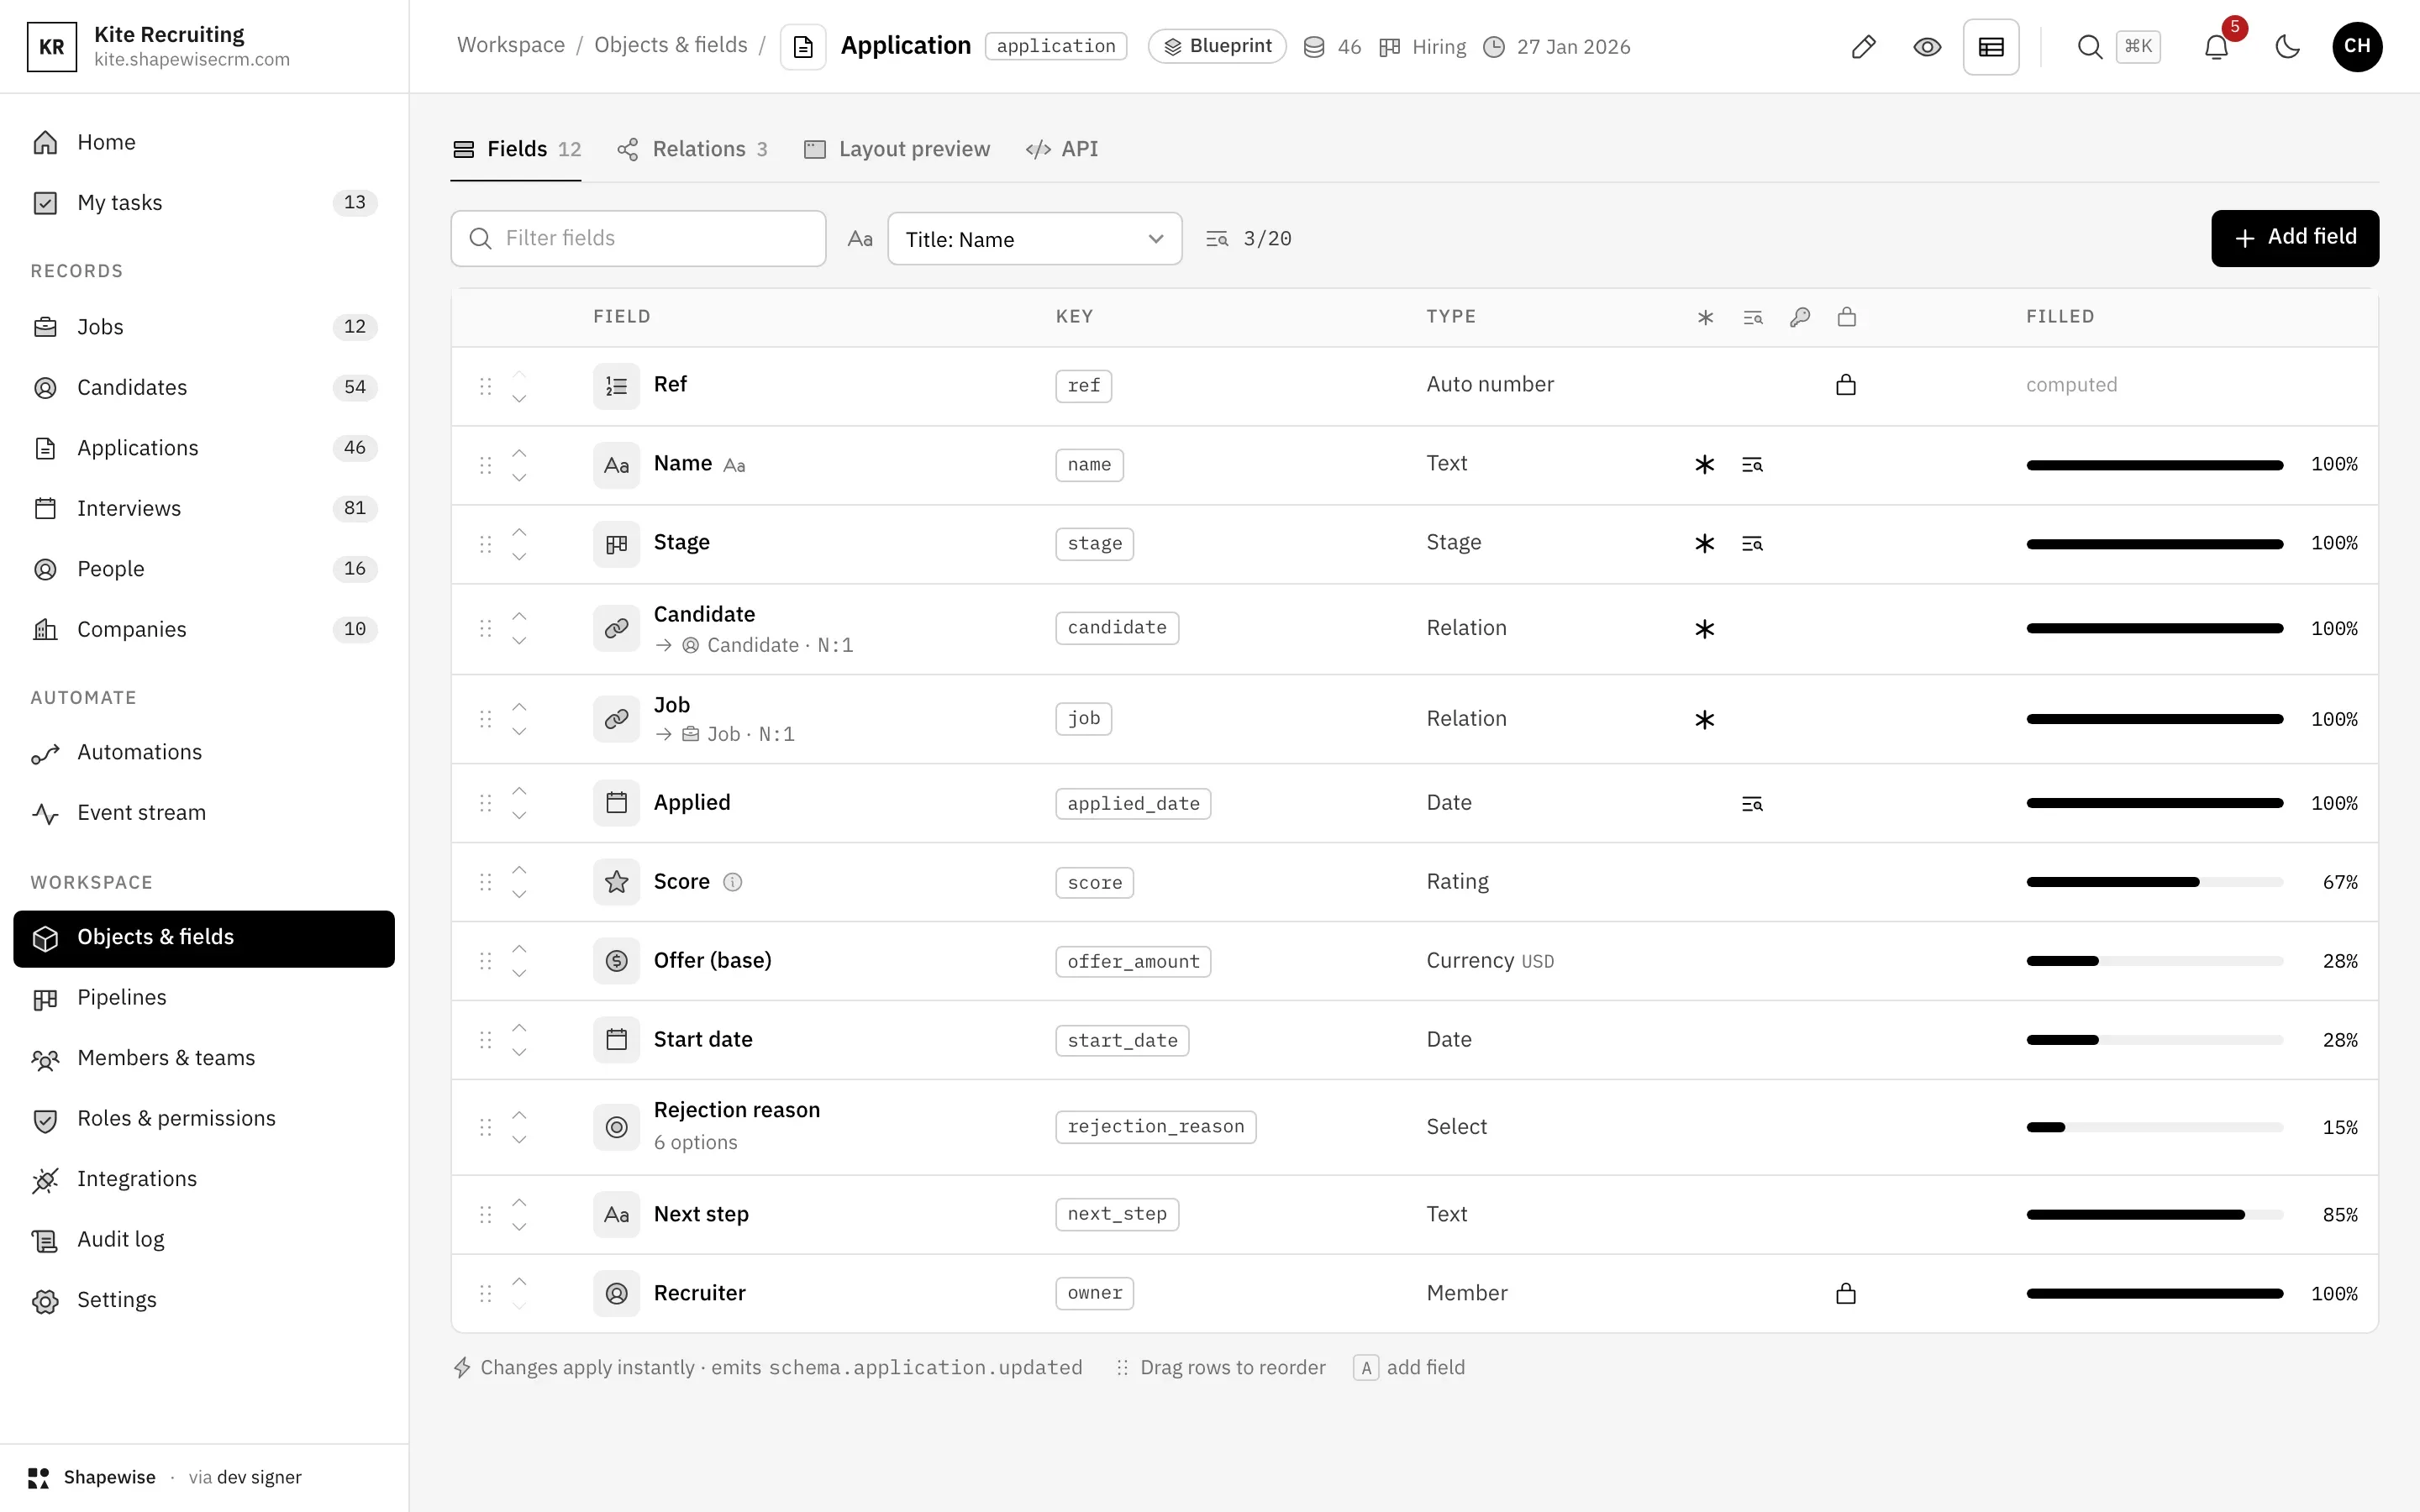
Task: Open Roles & permissions in sidebar
Action: (x=204, y=1119)
